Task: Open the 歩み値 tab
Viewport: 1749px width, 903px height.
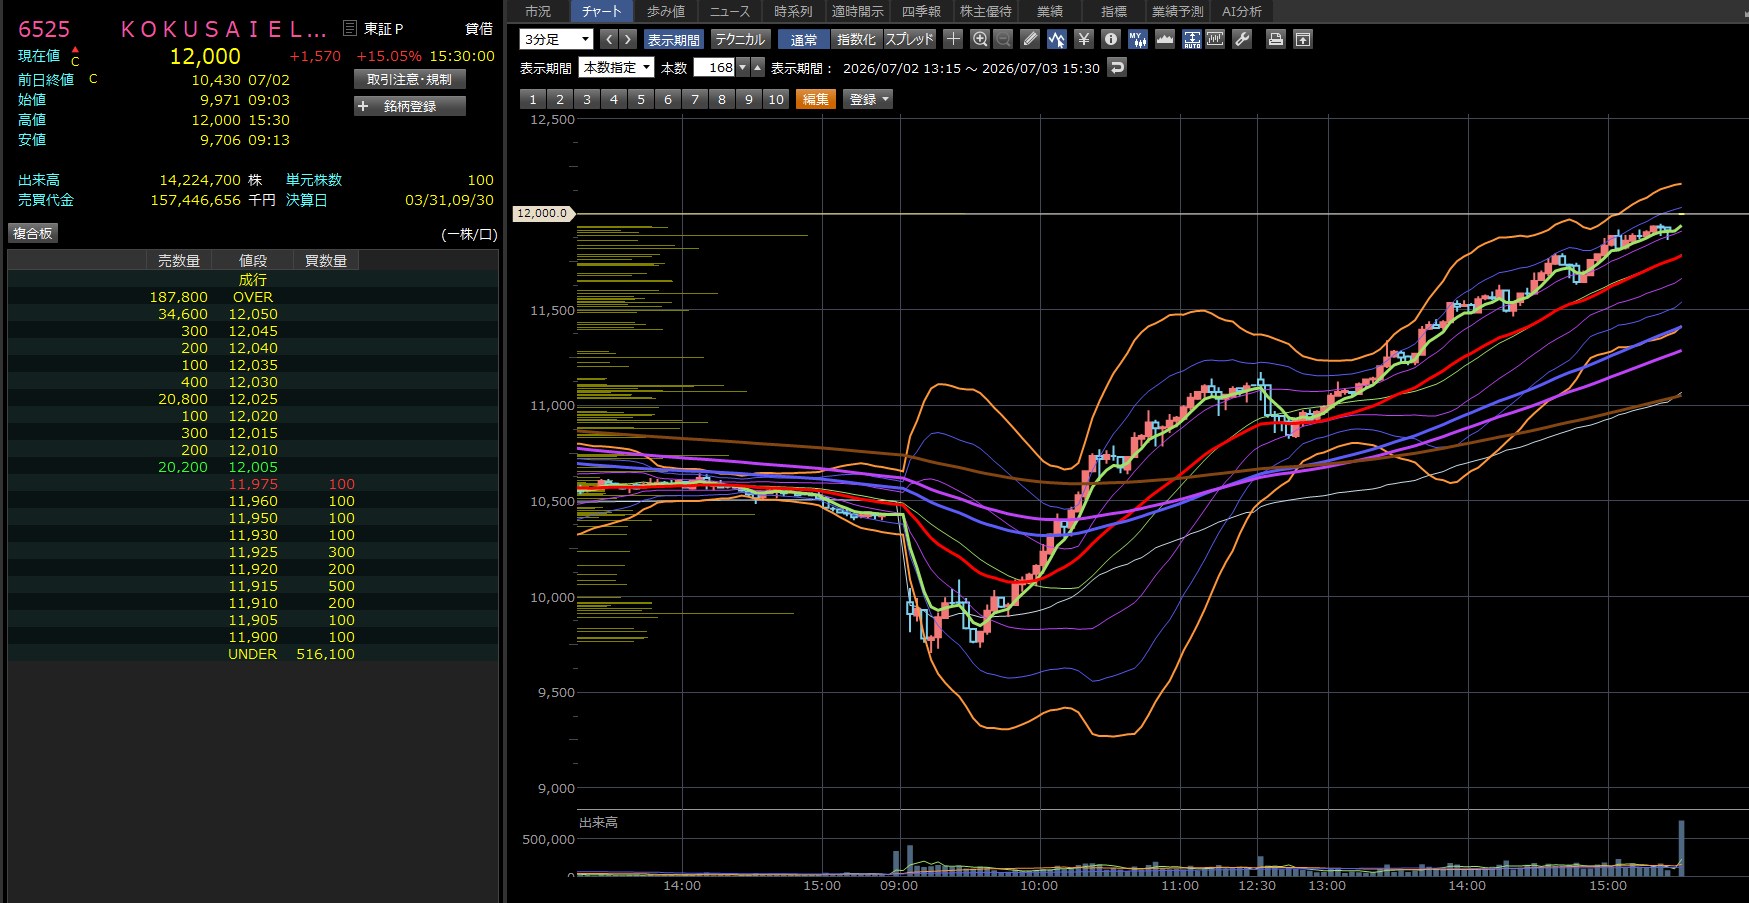Action: (x=666, y=11)
